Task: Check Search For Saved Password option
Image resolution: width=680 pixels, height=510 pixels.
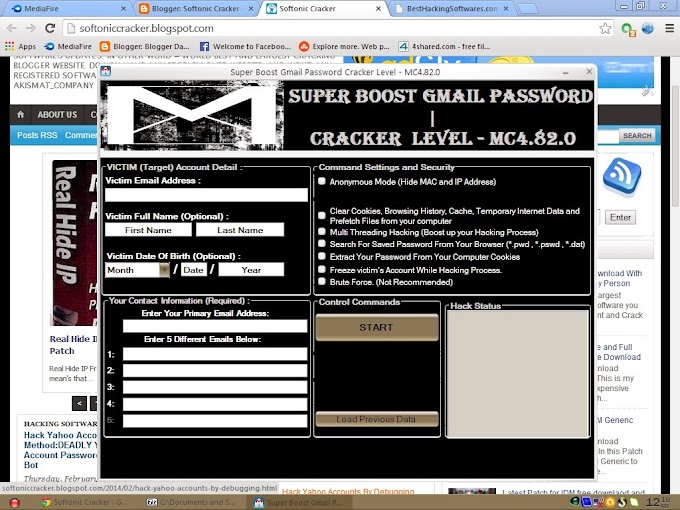Action: 322,244
